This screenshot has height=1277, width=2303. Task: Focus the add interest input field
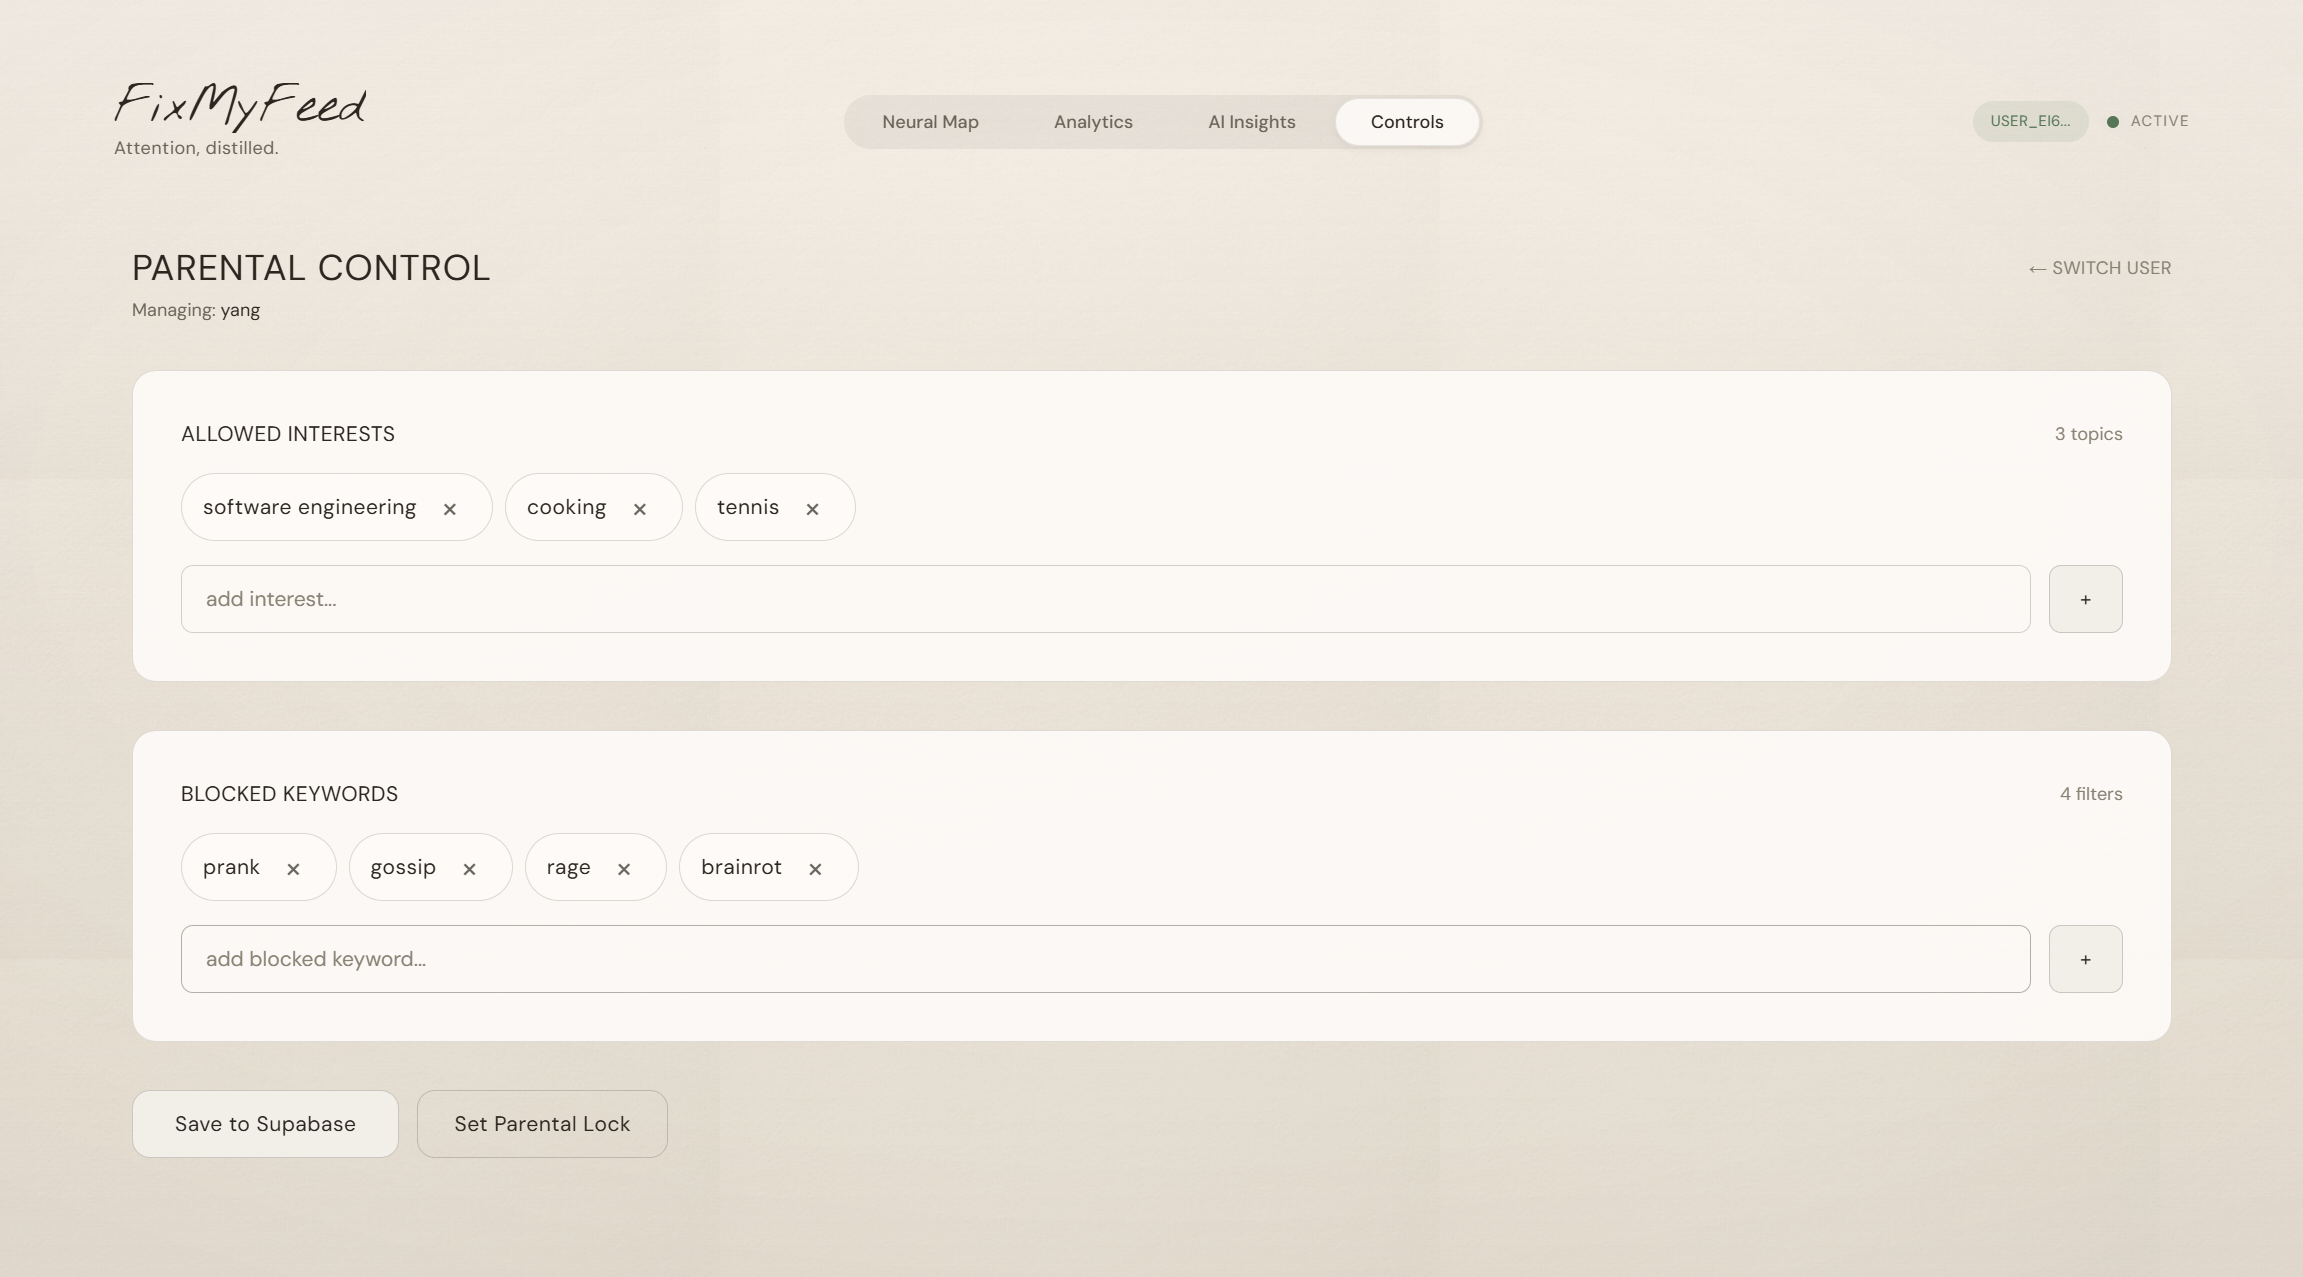point(1105,599)
